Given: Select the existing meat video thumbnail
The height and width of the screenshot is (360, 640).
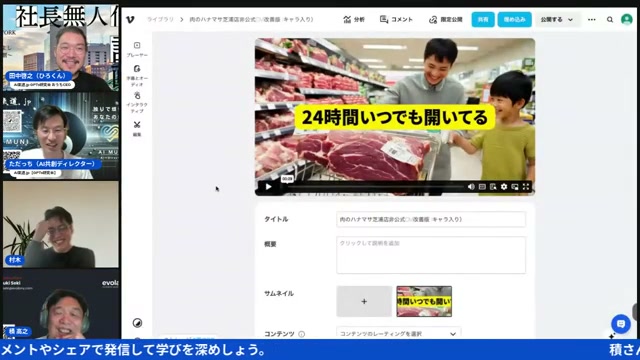Looking at the screenshot, I should [424, 301].
